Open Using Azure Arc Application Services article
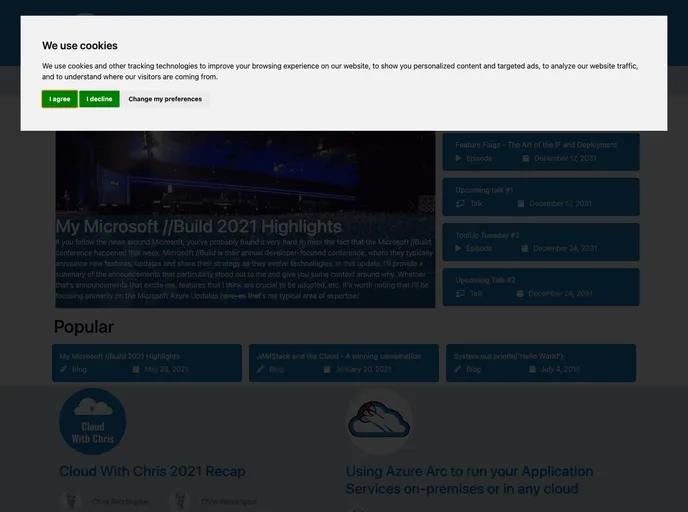688x512 pixels. (x=469, y=480)
